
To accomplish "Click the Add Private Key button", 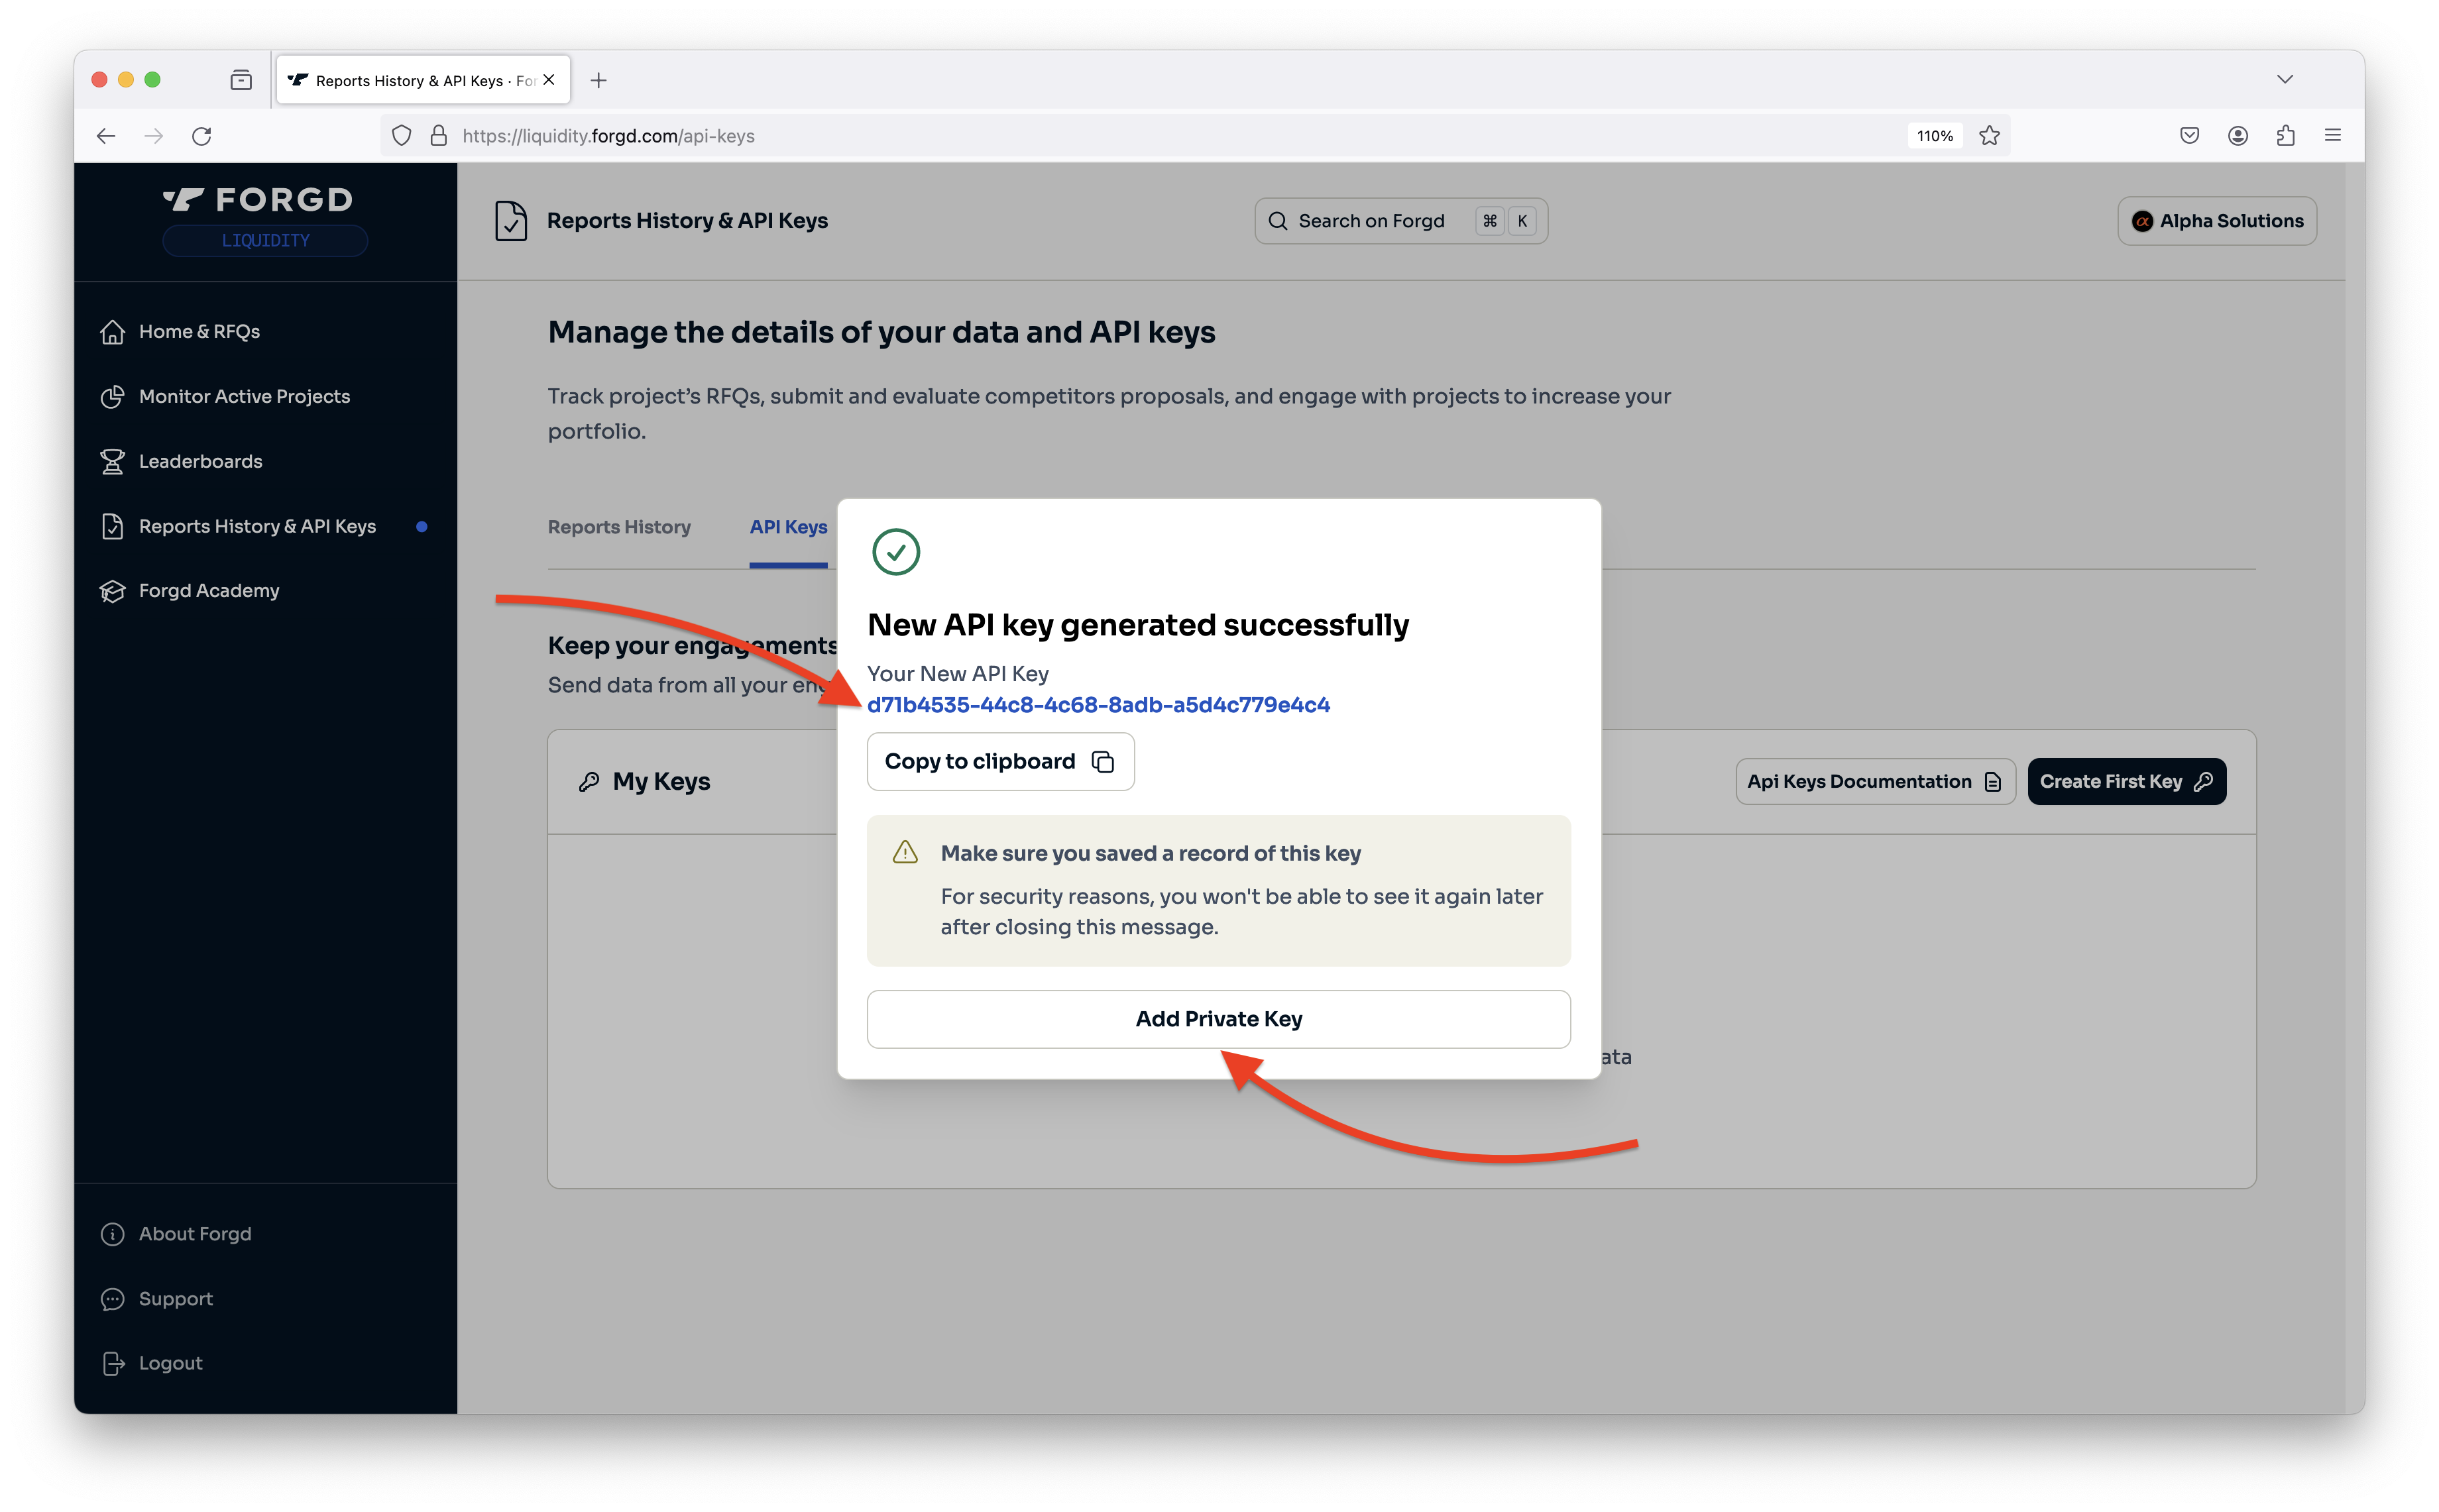I will 1218,1019.
